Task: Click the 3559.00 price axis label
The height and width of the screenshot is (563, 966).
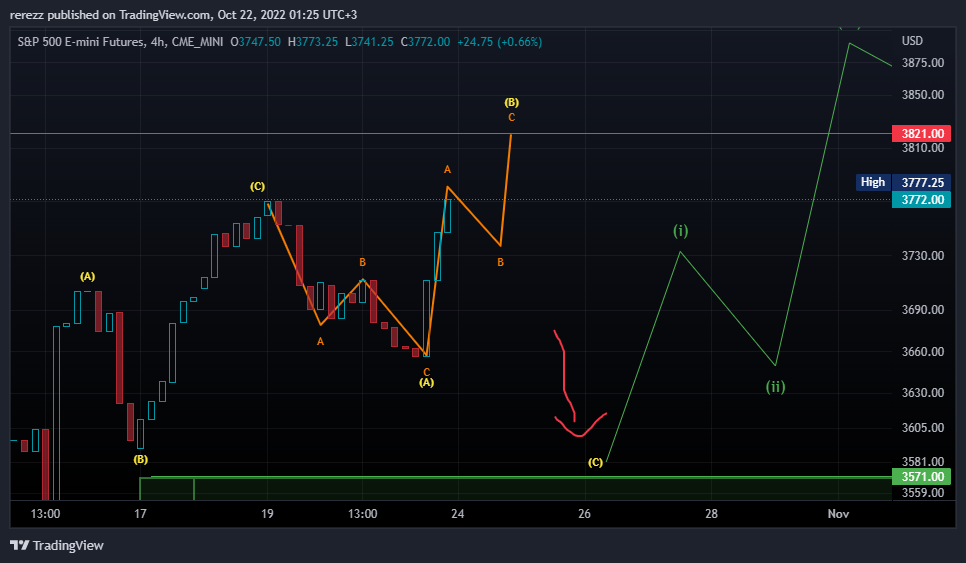Action: click(x=923, y=493)
